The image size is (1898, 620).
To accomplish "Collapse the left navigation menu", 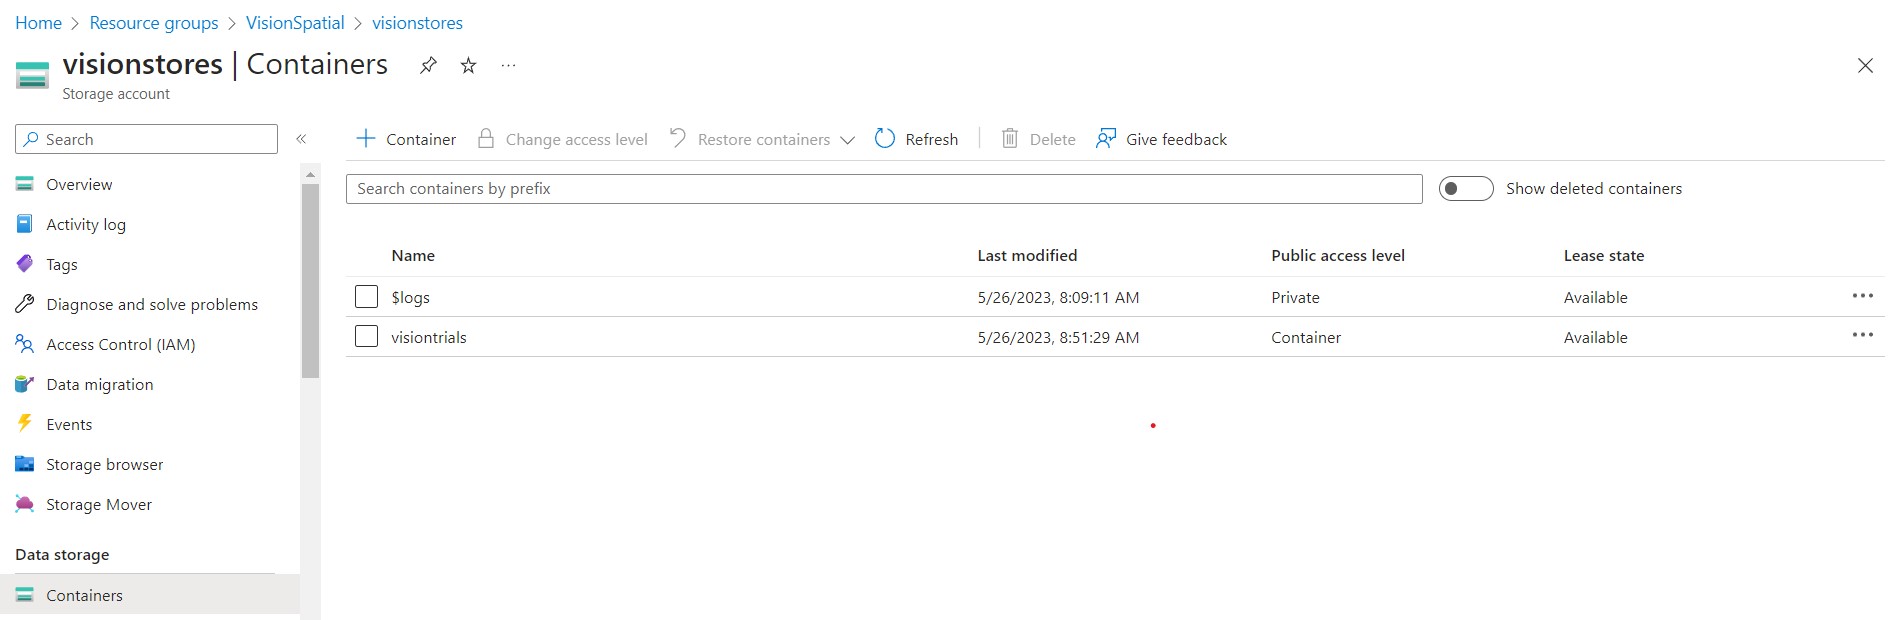I will click(x=301, y=139).
